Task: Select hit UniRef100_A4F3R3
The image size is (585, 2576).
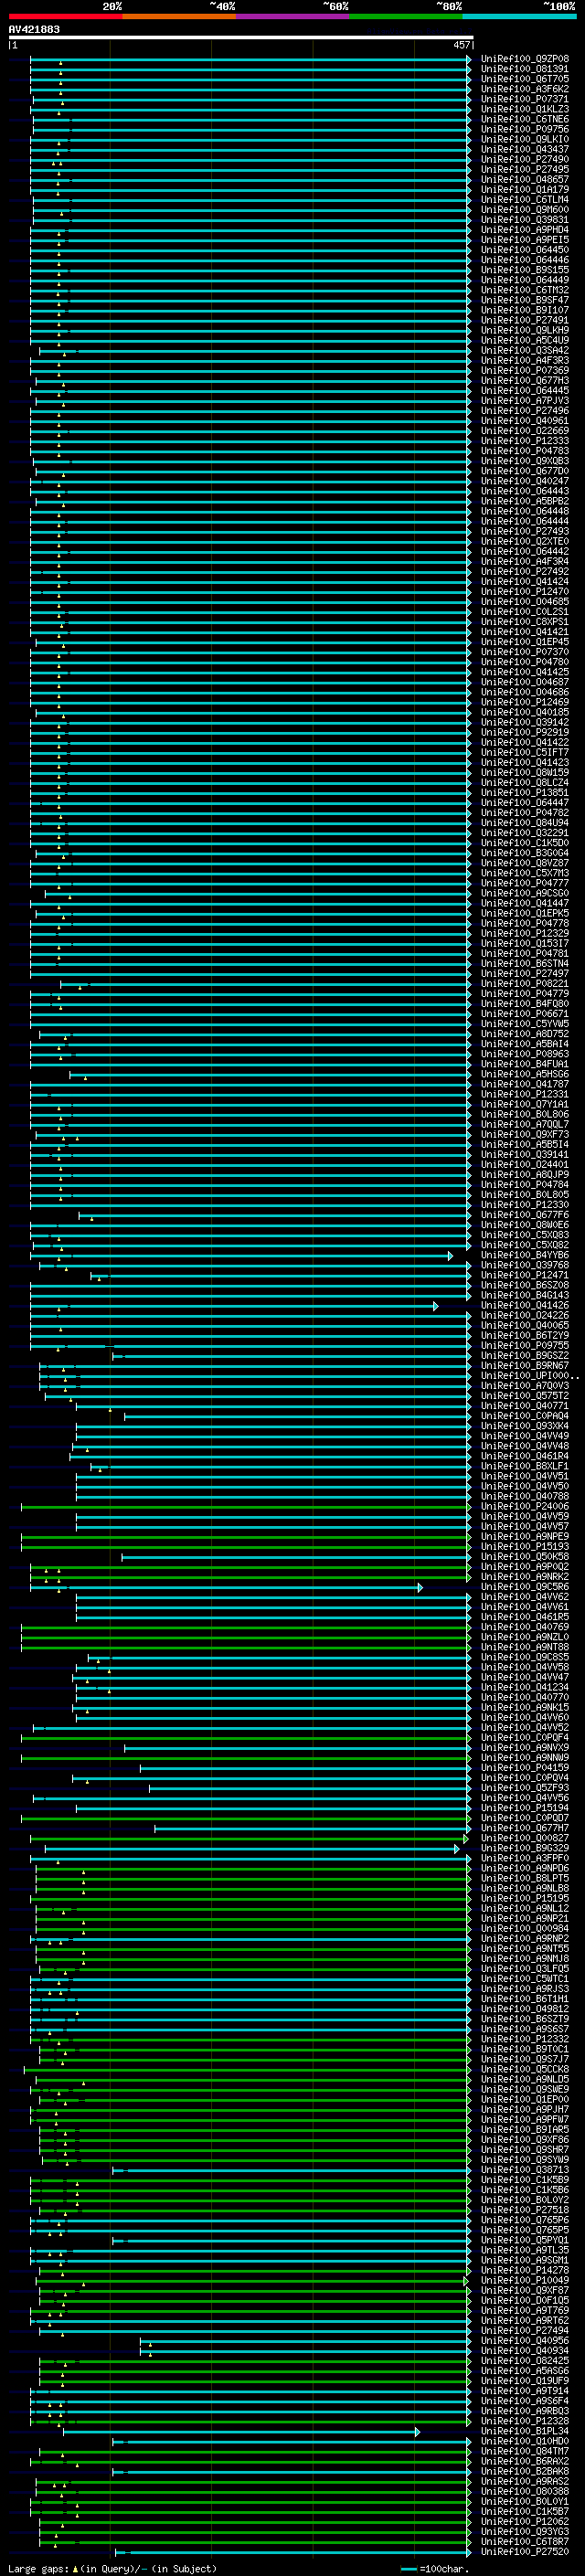Action: click(524, 360)
